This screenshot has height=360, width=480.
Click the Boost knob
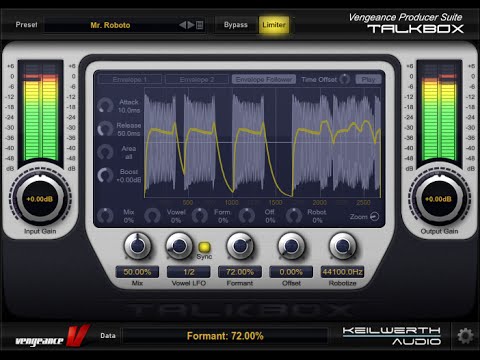(x=105, y=175)
